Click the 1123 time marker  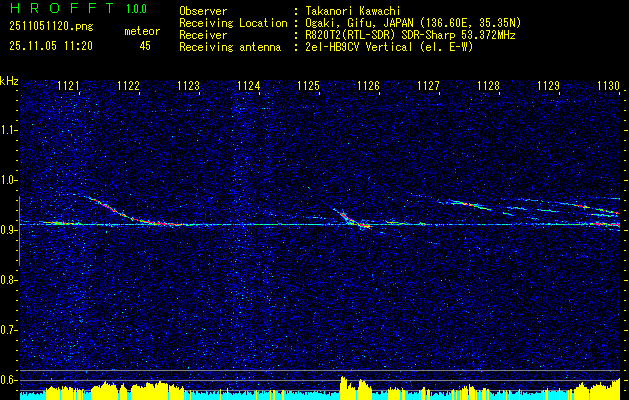tap(188, 86)
